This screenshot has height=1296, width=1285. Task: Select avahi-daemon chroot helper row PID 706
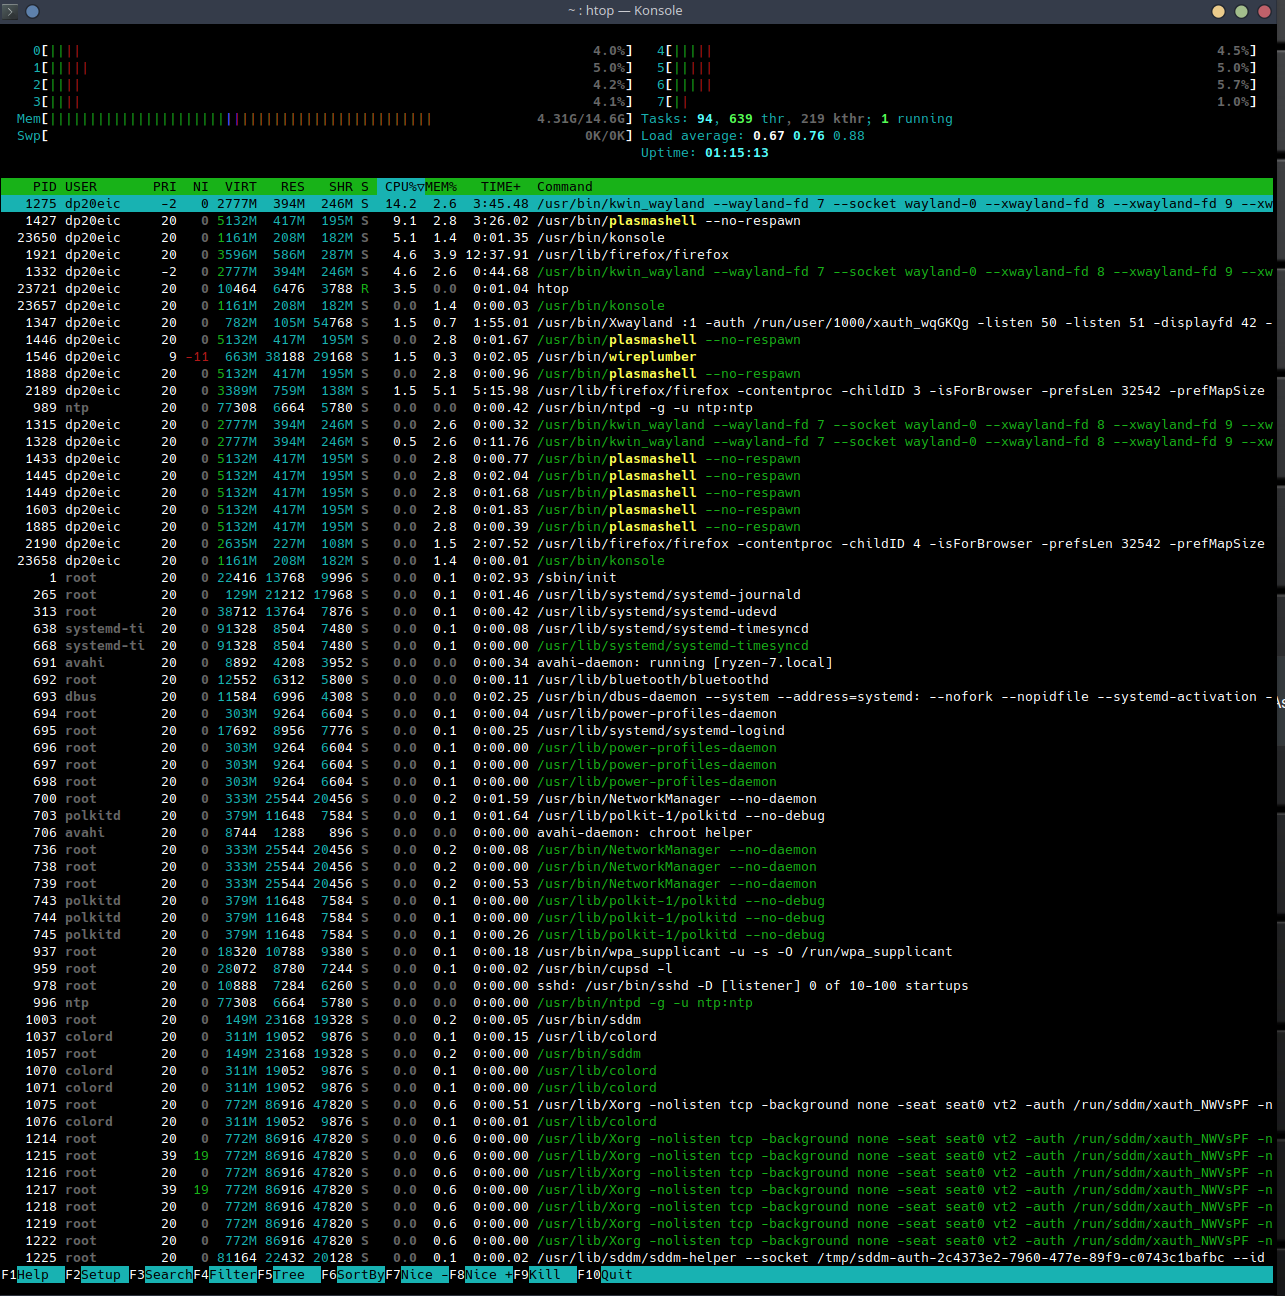(637, 833)
